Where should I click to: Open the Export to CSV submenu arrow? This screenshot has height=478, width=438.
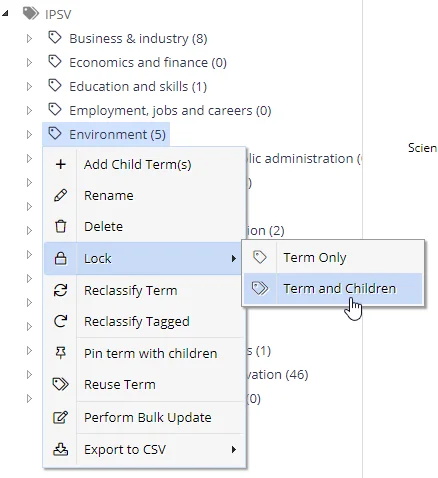tap(234, 449)
